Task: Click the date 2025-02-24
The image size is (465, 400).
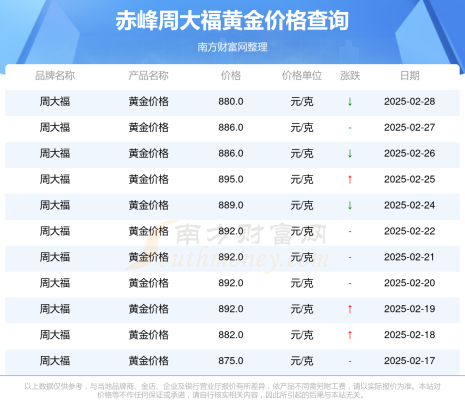Action: tap(409, 205)
